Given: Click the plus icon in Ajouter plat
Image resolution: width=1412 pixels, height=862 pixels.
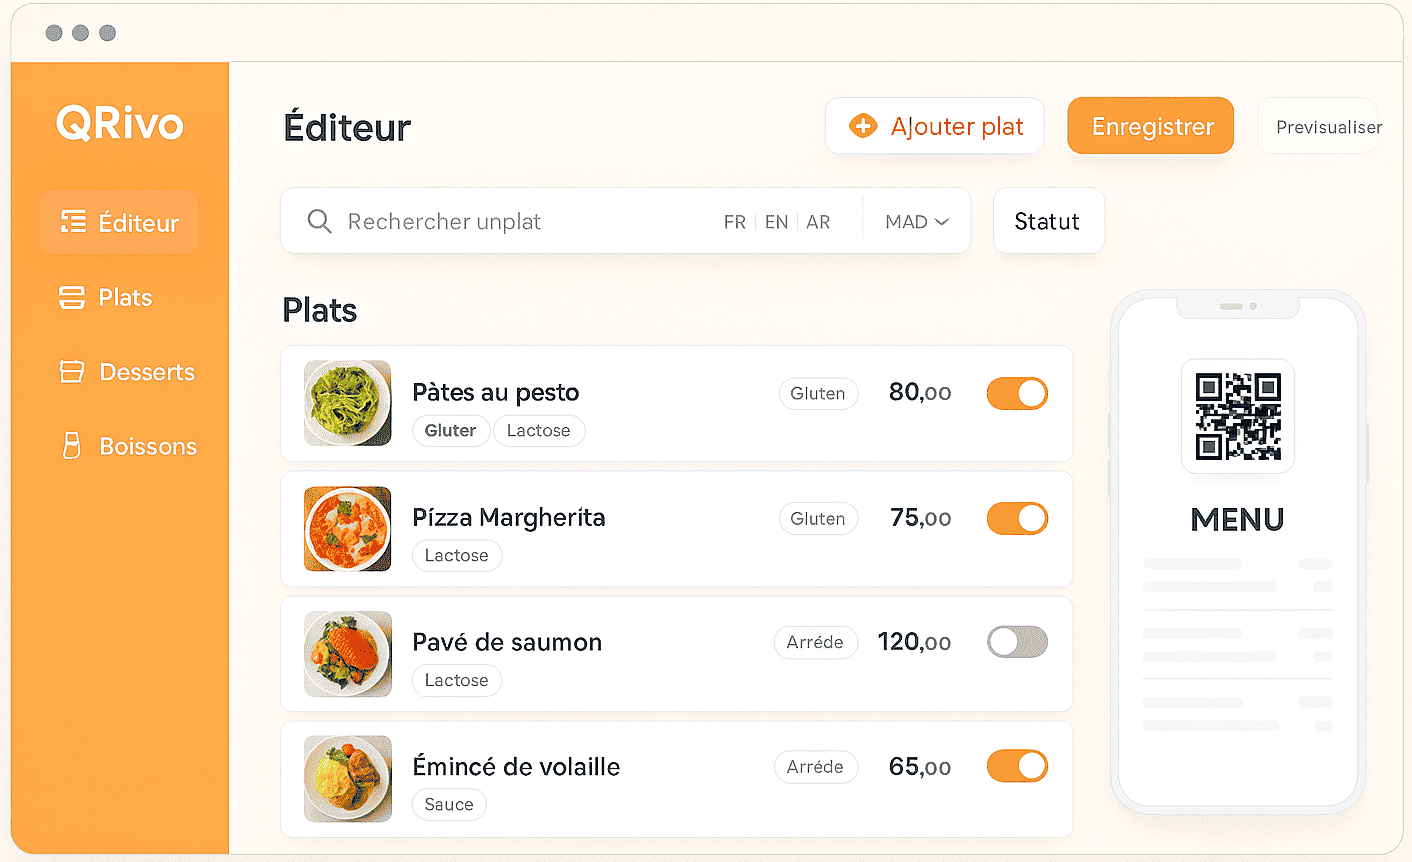Looking at the screenshot, I should coord(862,126).
